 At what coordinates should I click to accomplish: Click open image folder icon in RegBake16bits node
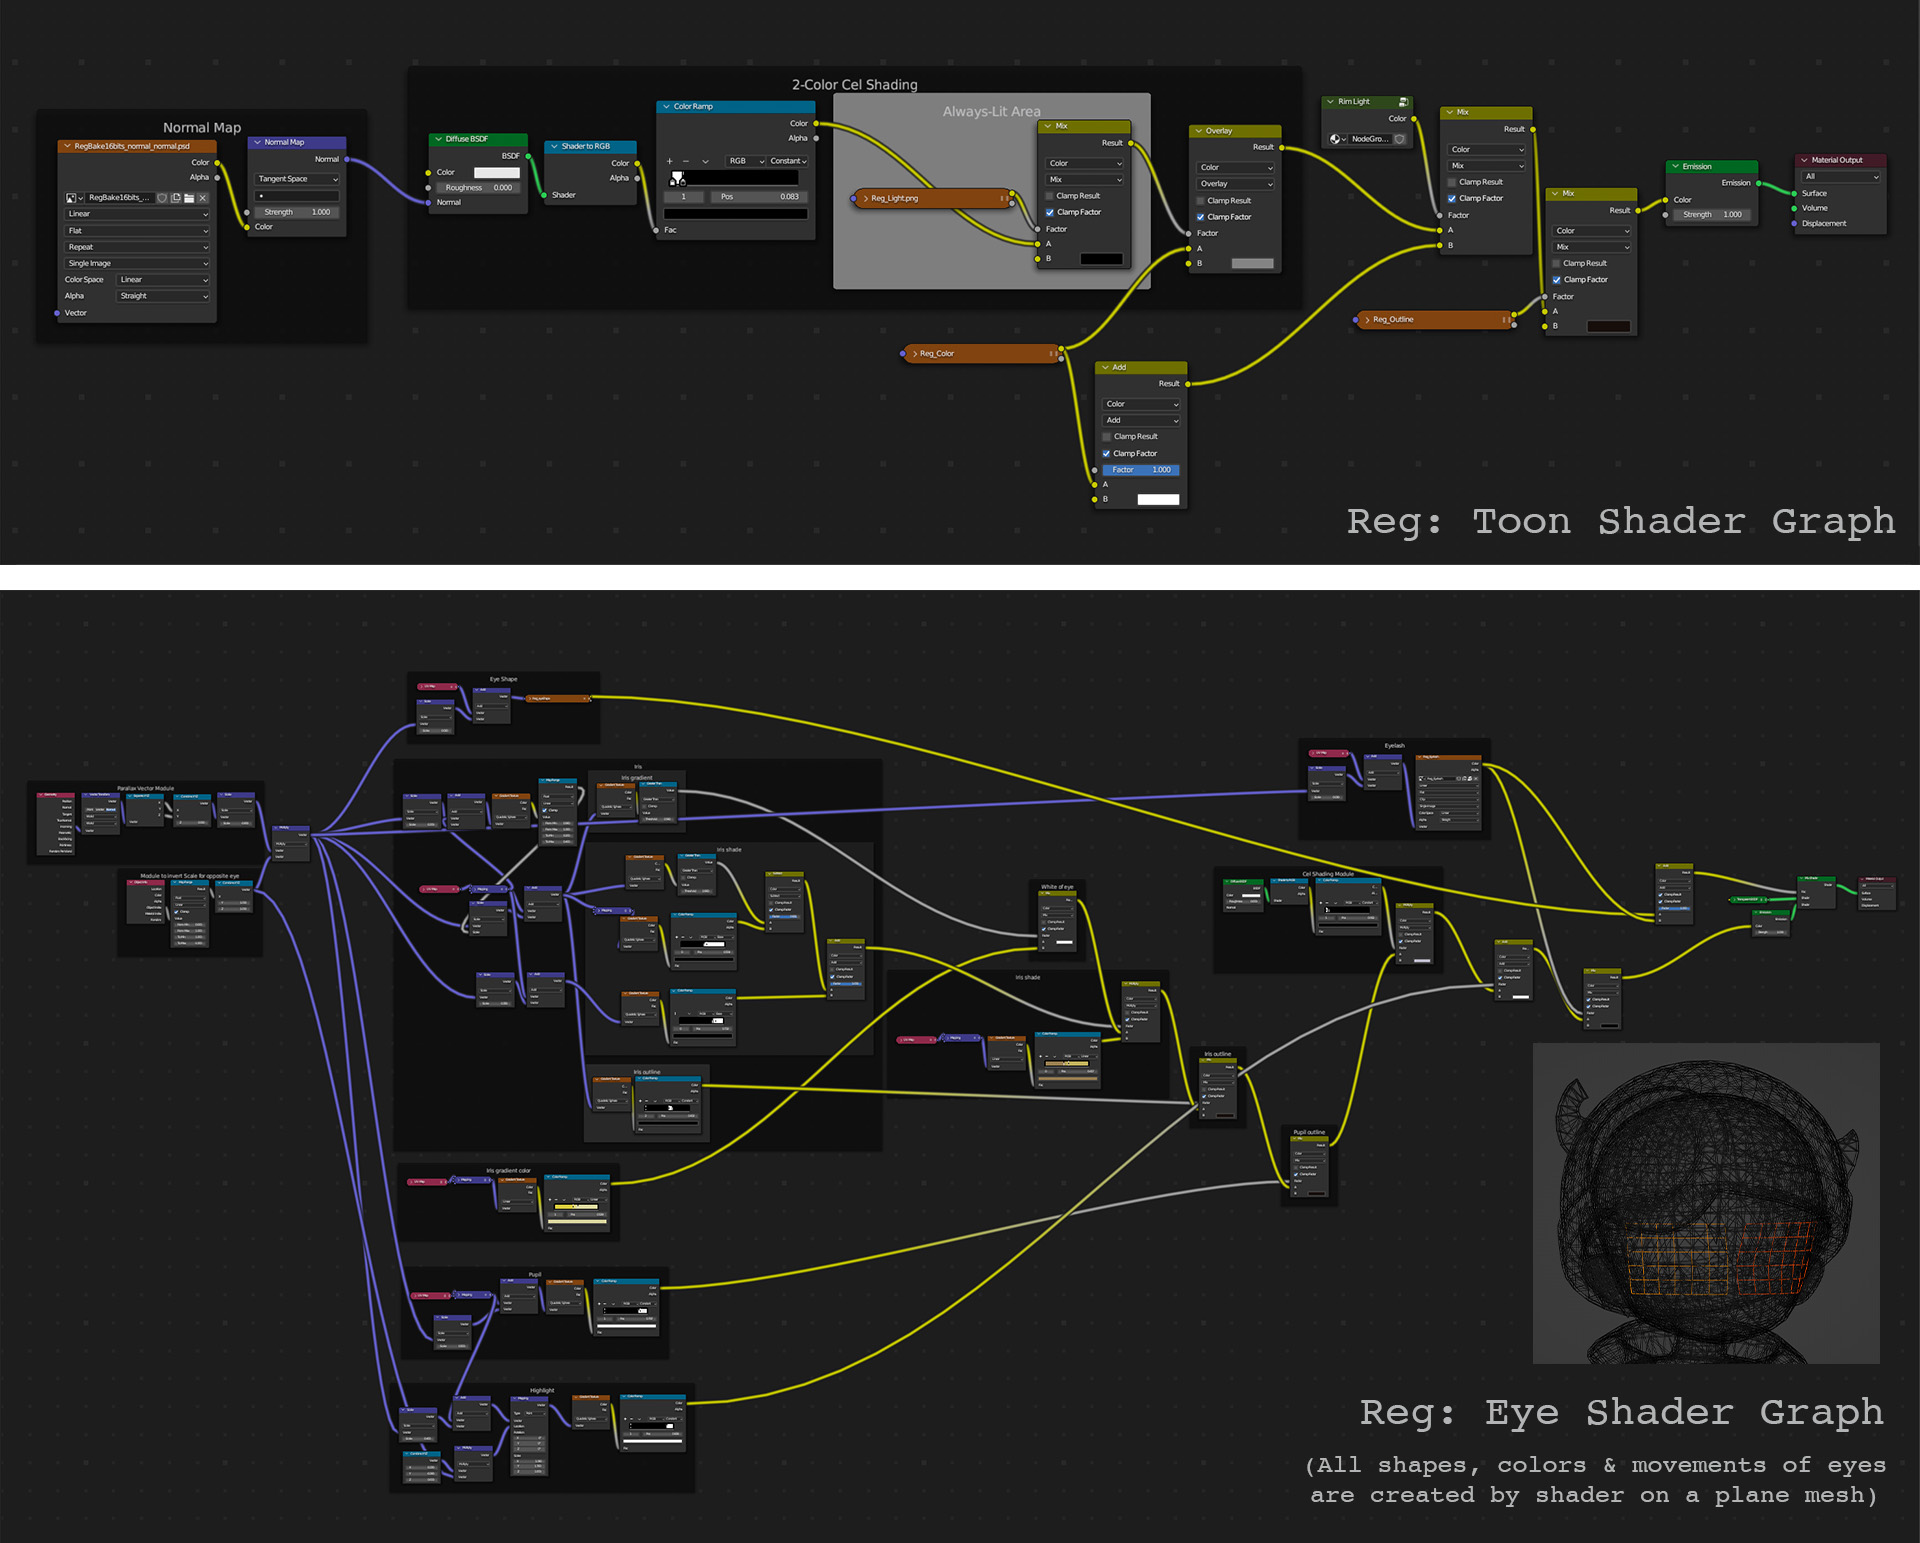click(189, 198)
